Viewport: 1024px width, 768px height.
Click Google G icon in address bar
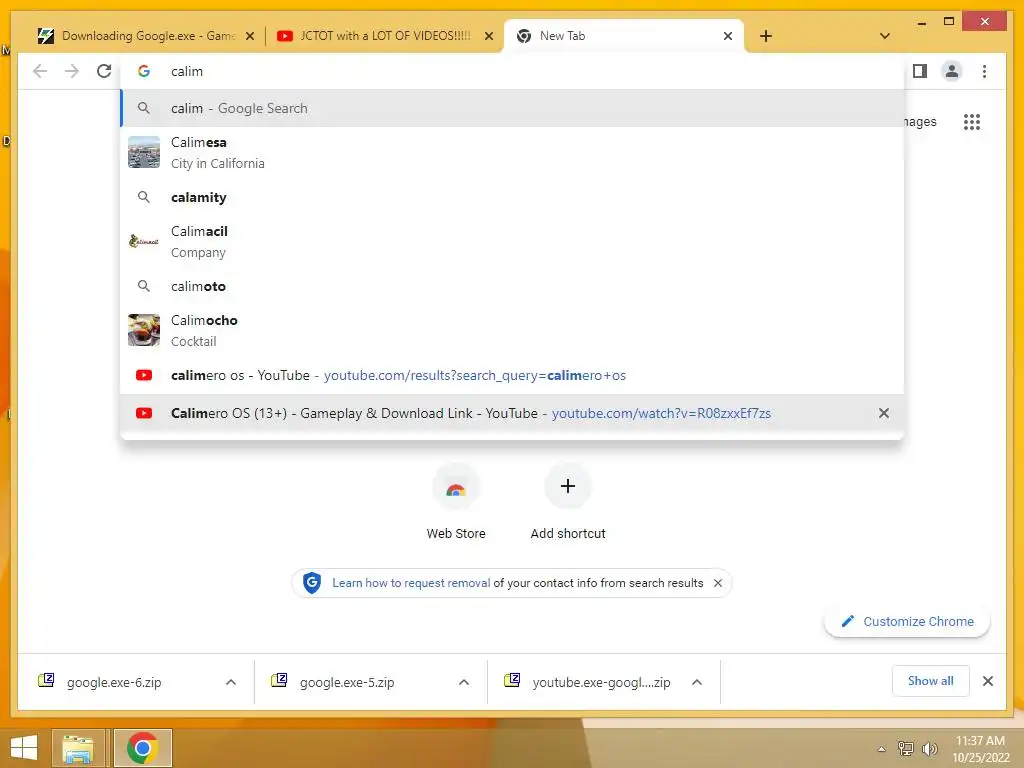144,71
